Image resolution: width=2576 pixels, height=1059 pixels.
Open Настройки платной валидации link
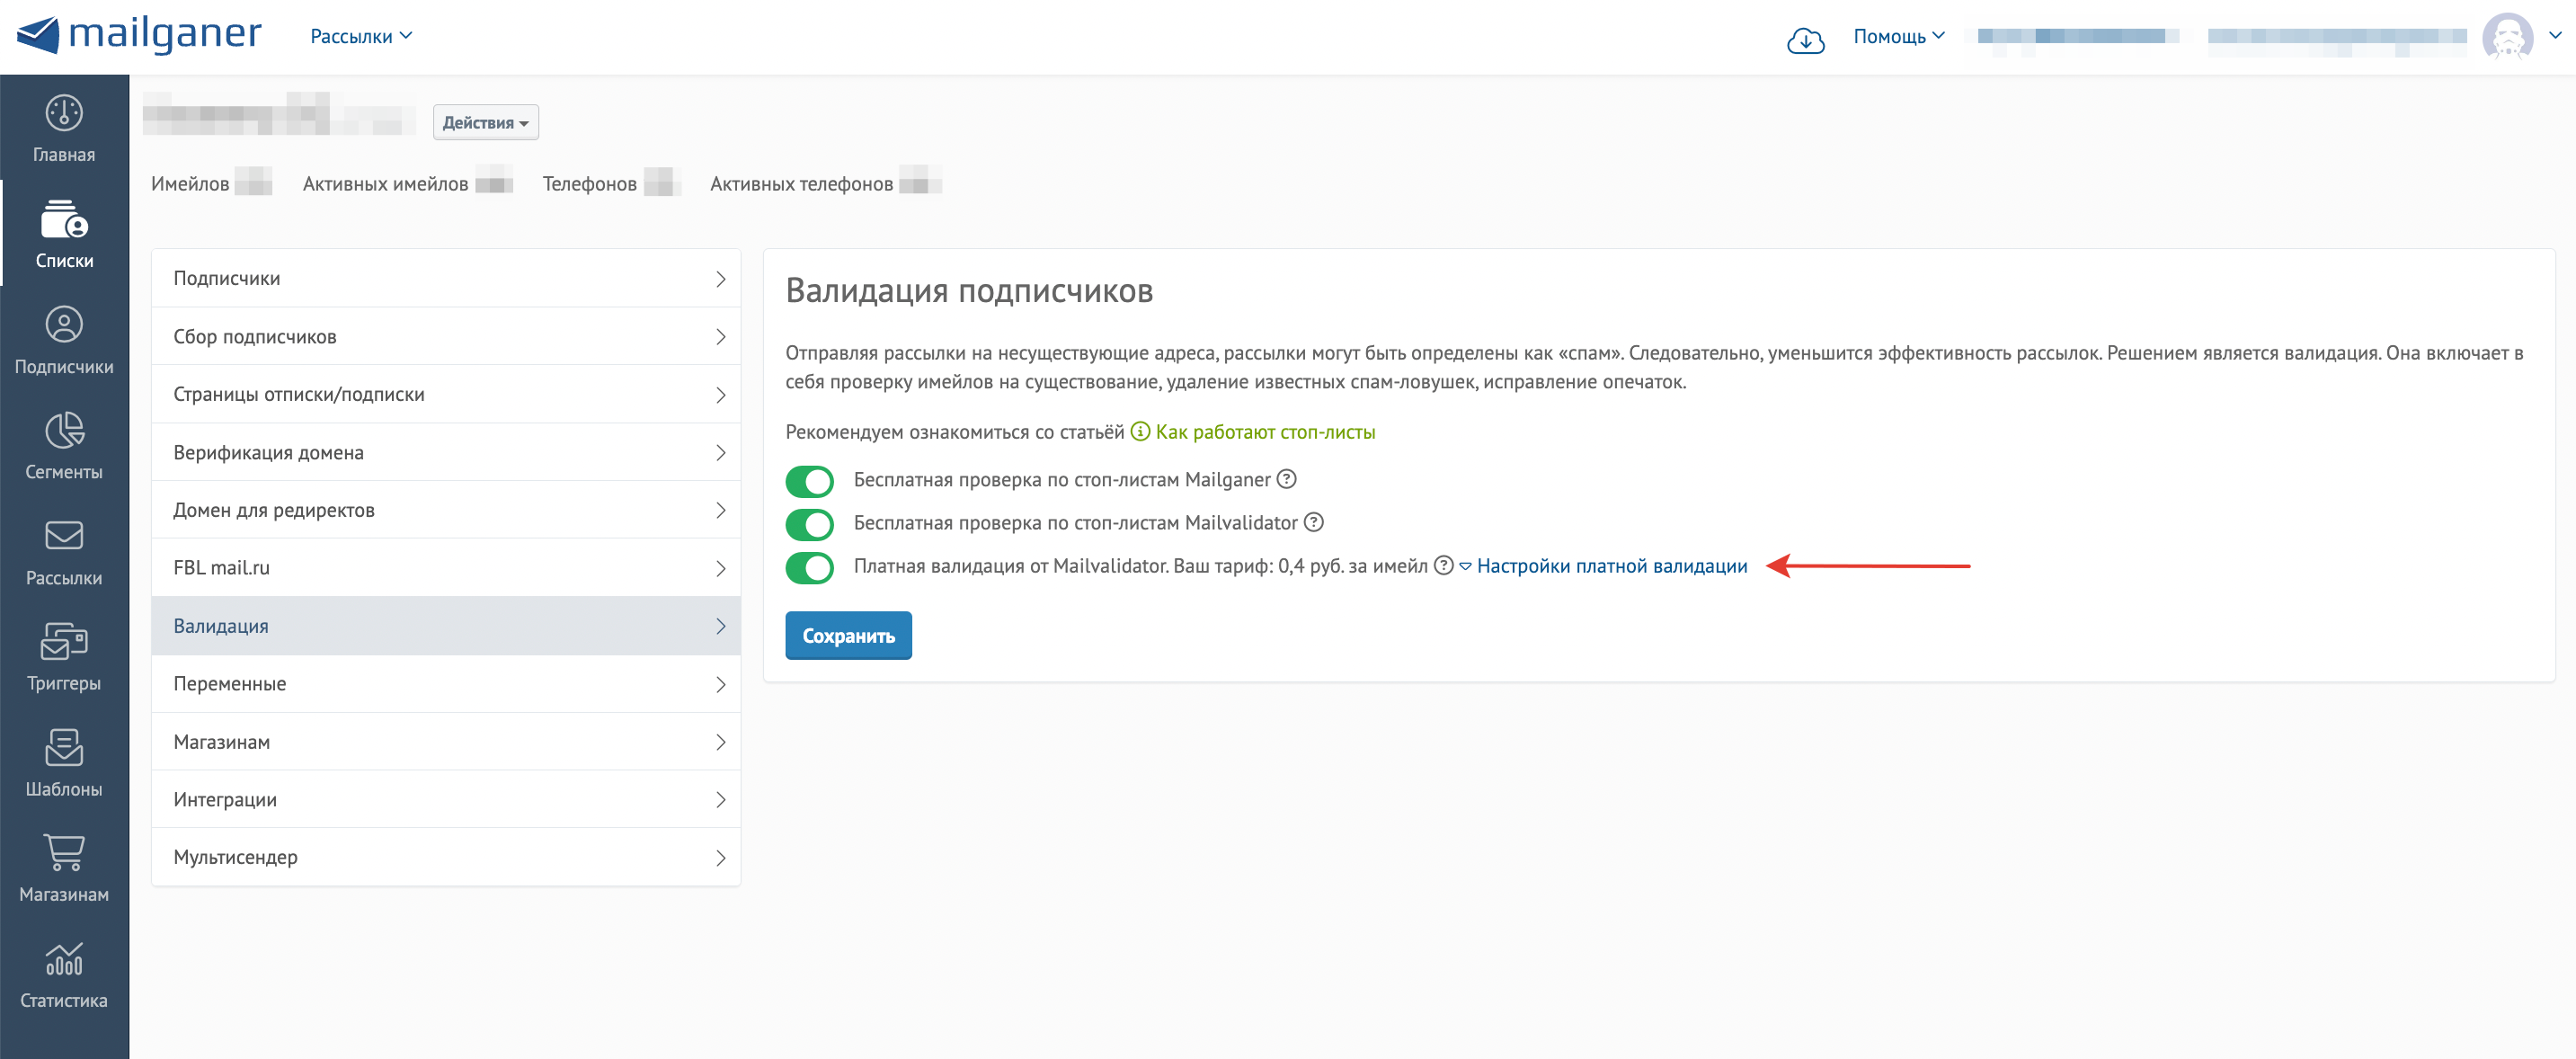[1612, 566]
